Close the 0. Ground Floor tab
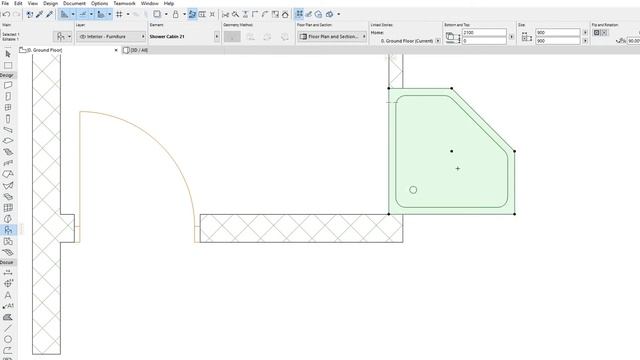 coord(116,50)
